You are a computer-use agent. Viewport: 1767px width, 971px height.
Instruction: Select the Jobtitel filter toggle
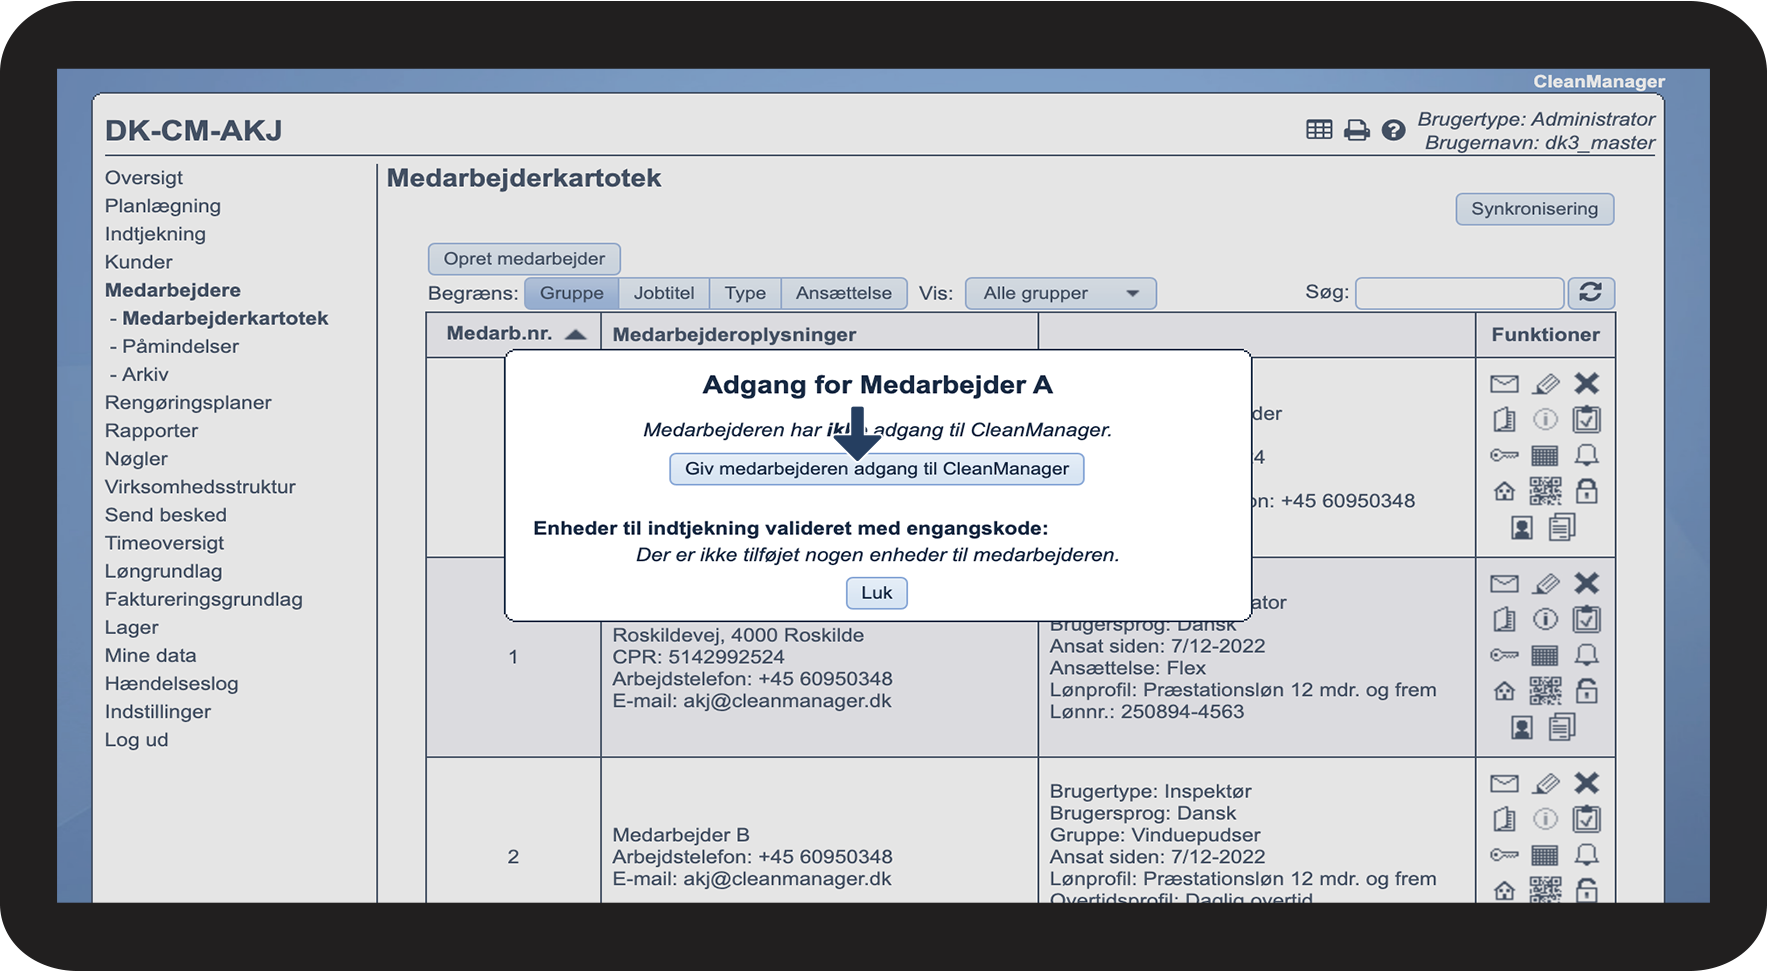(664, 293)
